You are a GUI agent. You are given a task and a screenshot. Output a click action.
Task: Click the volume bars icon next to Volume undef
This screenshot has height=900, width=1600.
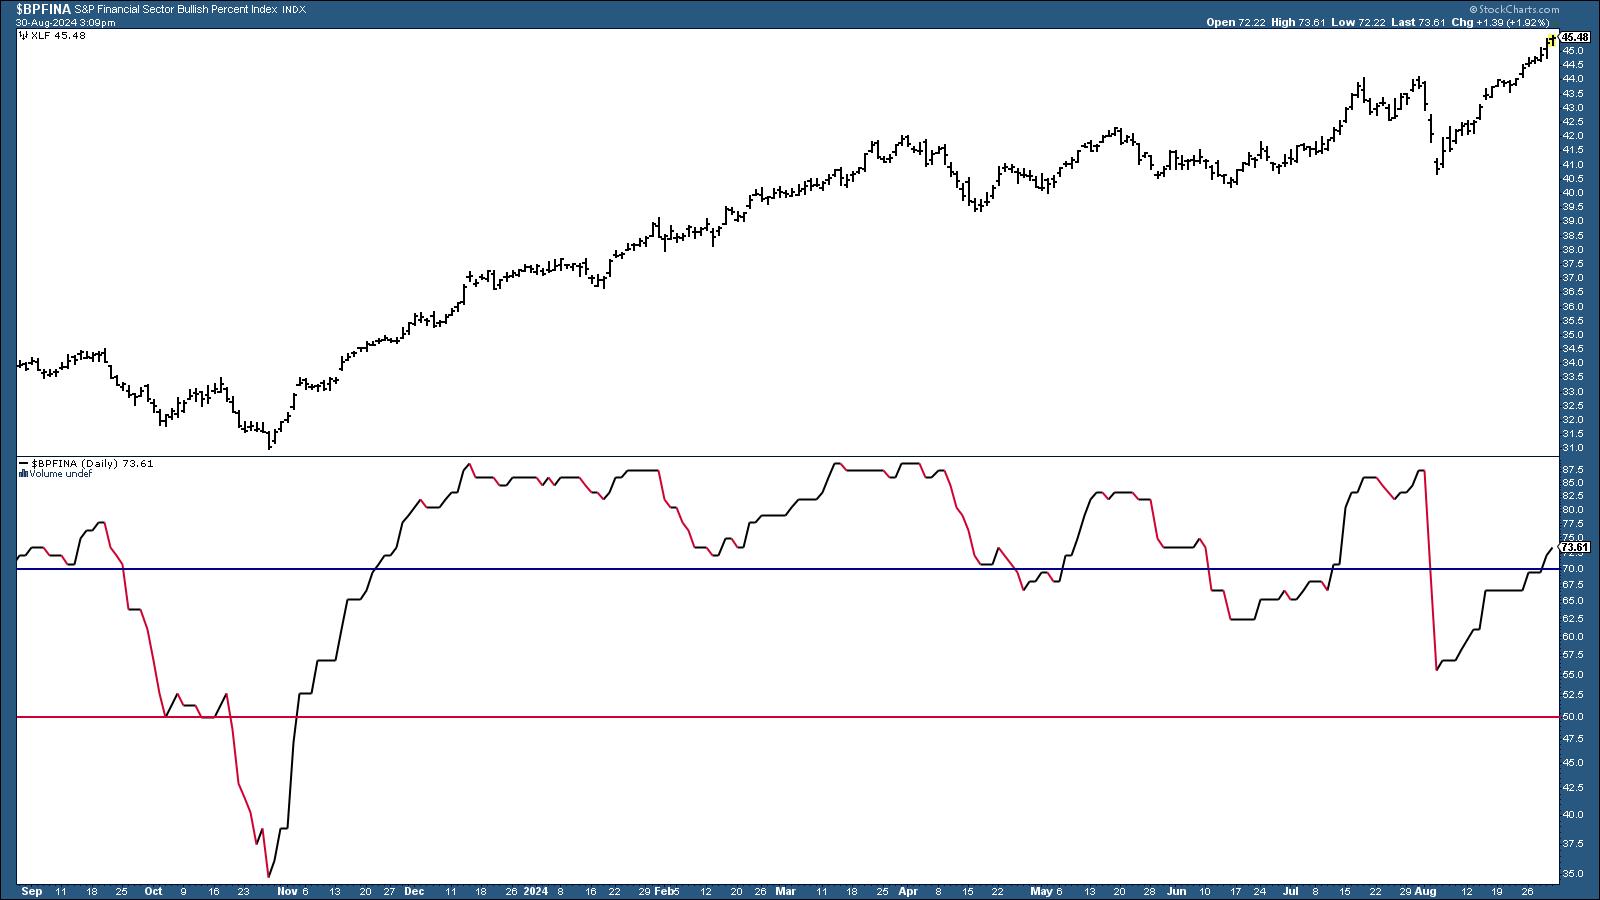(x=23, y=474)
